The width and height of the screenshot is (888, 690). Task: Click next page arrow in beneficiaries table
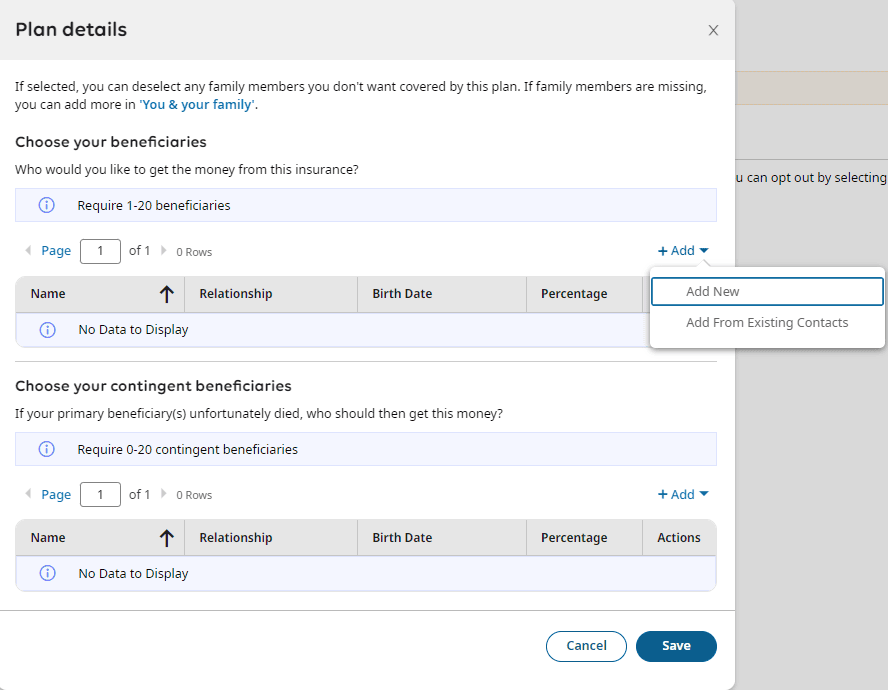point(164,250)
